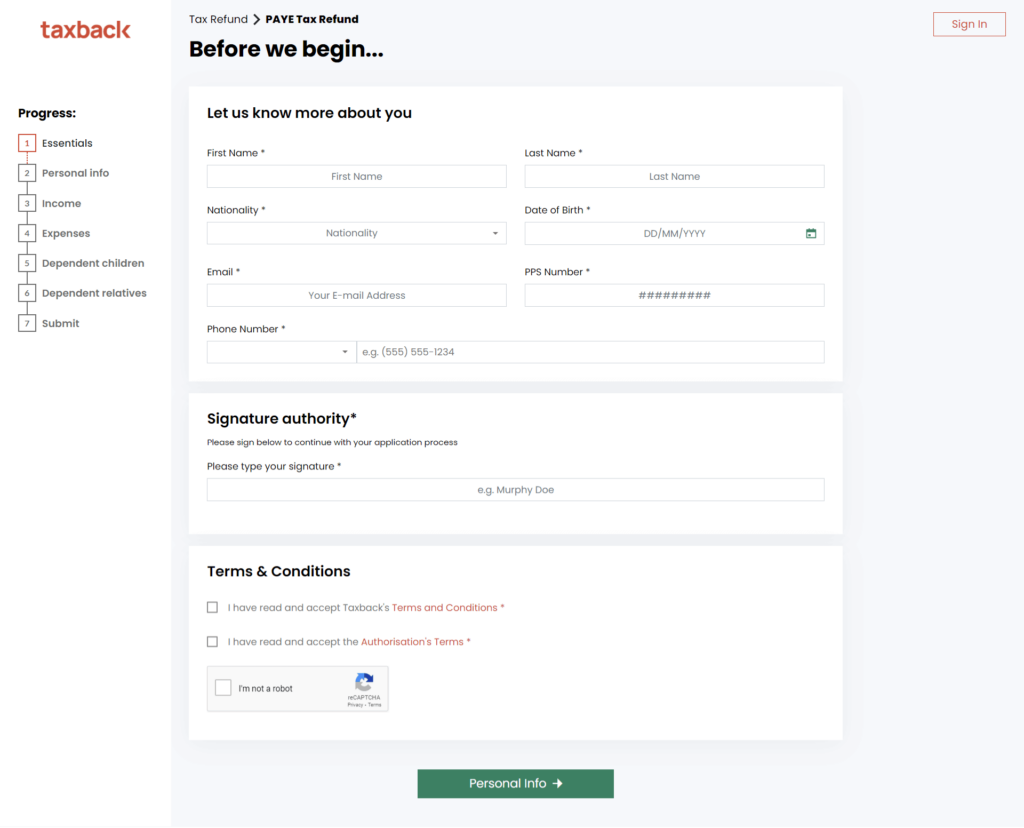Screen dimensions: 1024x828
Task: Click the breadcrumb chevron after Tax Refund
Action: point(256,20)
